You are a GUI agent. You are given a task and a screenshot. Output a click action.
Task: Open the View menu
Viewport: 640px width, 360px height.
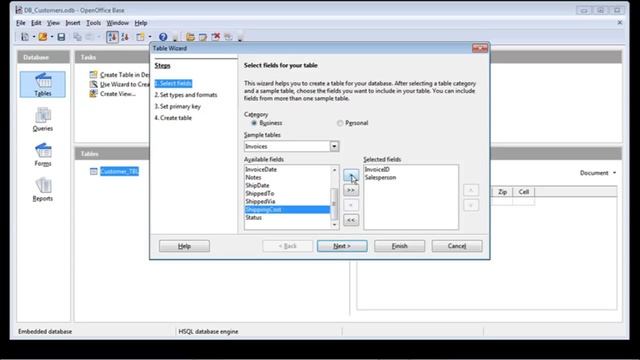pos(53,23)
